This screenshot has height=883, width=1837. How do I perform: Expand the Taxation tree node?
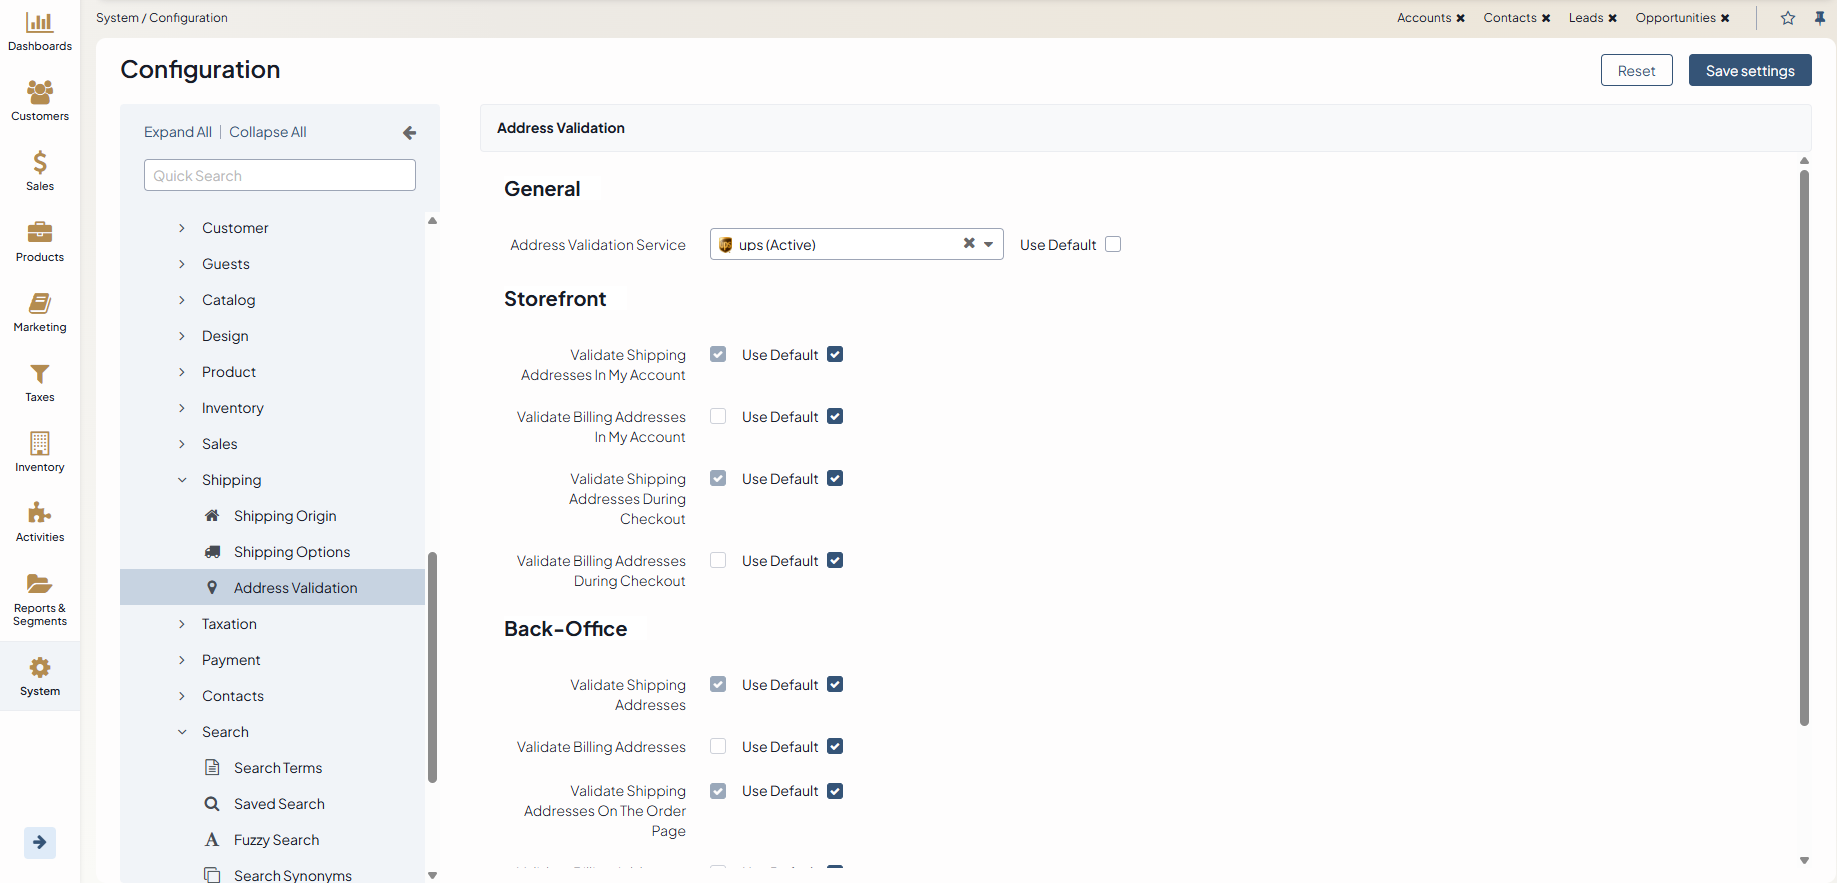(x=182, y=624)
